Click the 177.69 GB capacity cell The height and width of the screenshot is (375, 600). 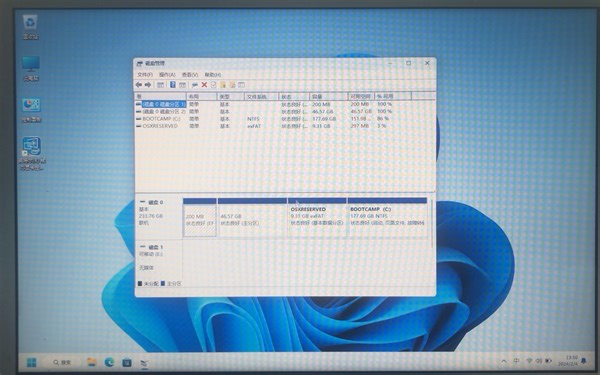point(324,119)
